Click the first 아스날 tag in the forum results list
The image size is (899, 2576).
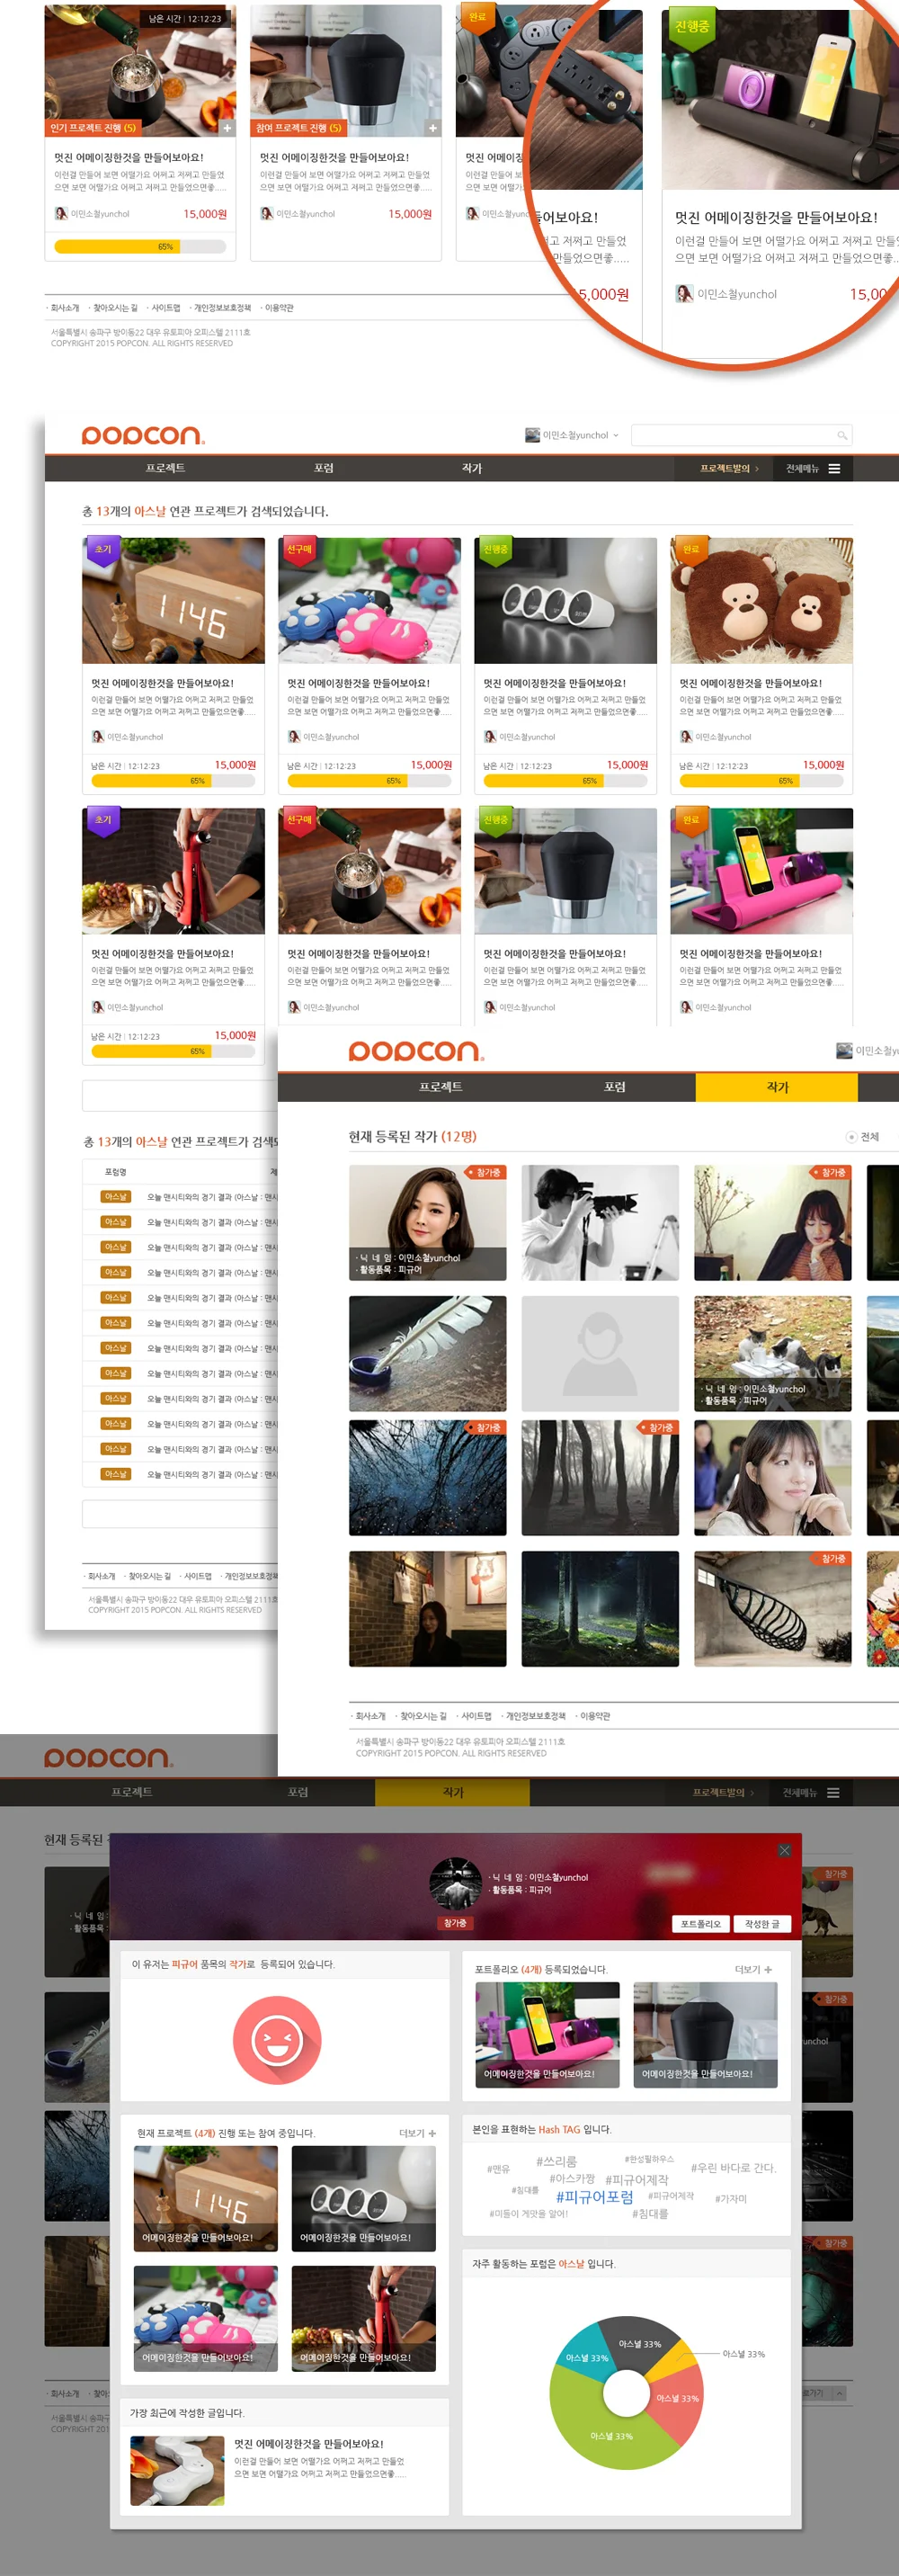pos(116,1197)
